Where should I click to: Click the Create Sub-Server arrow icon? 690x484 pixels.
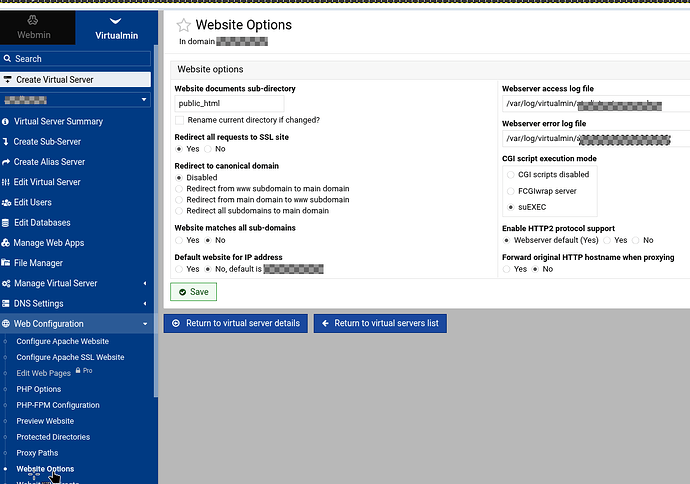click(x=5, y=142)
